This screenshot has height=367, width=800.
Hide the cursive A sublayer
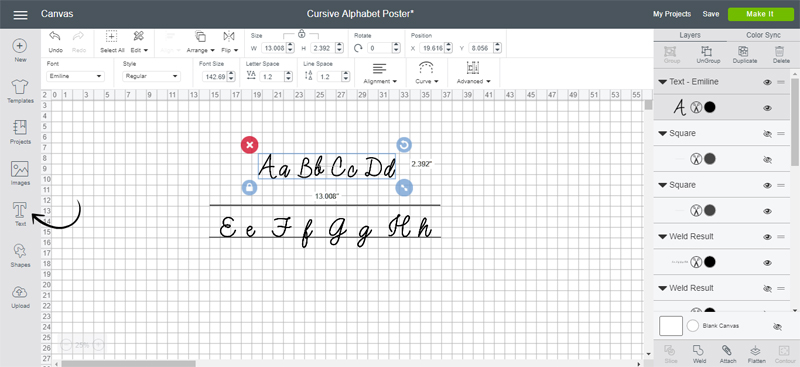767,108
